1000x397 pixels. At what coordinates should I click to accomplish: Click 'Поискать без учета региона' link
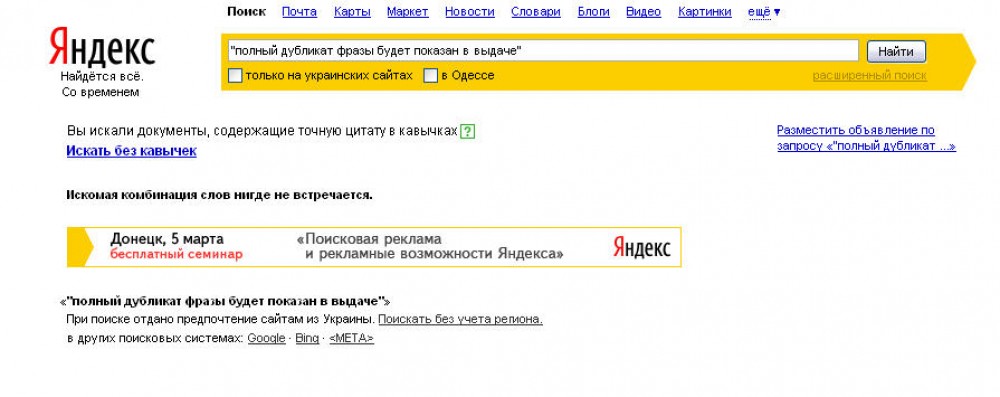click(460, 319)
